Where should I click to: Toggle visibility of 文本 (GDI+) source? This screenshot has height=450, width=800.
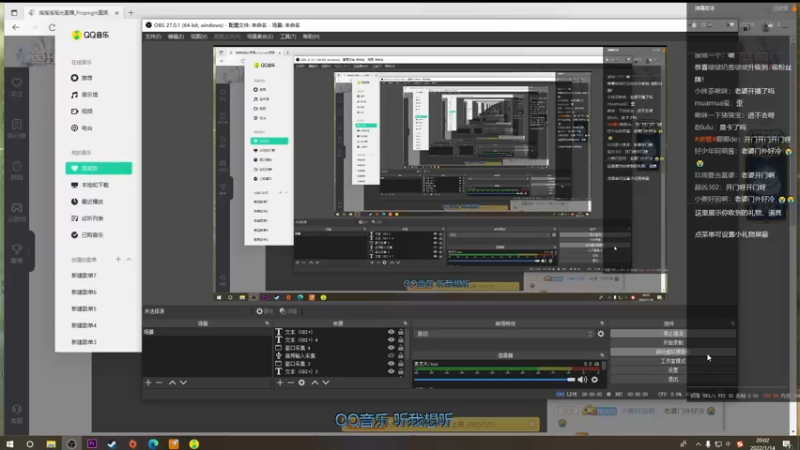point(391,332)
